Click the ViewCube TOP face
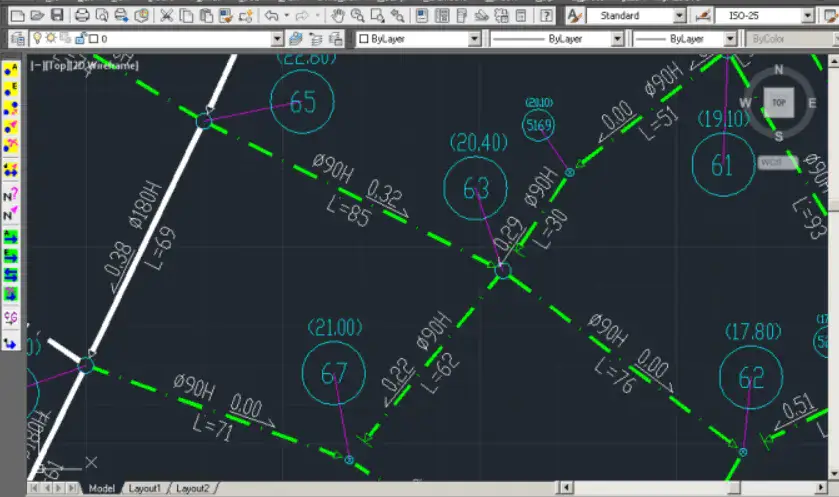 pyautogui.click(x=779, y=102)
